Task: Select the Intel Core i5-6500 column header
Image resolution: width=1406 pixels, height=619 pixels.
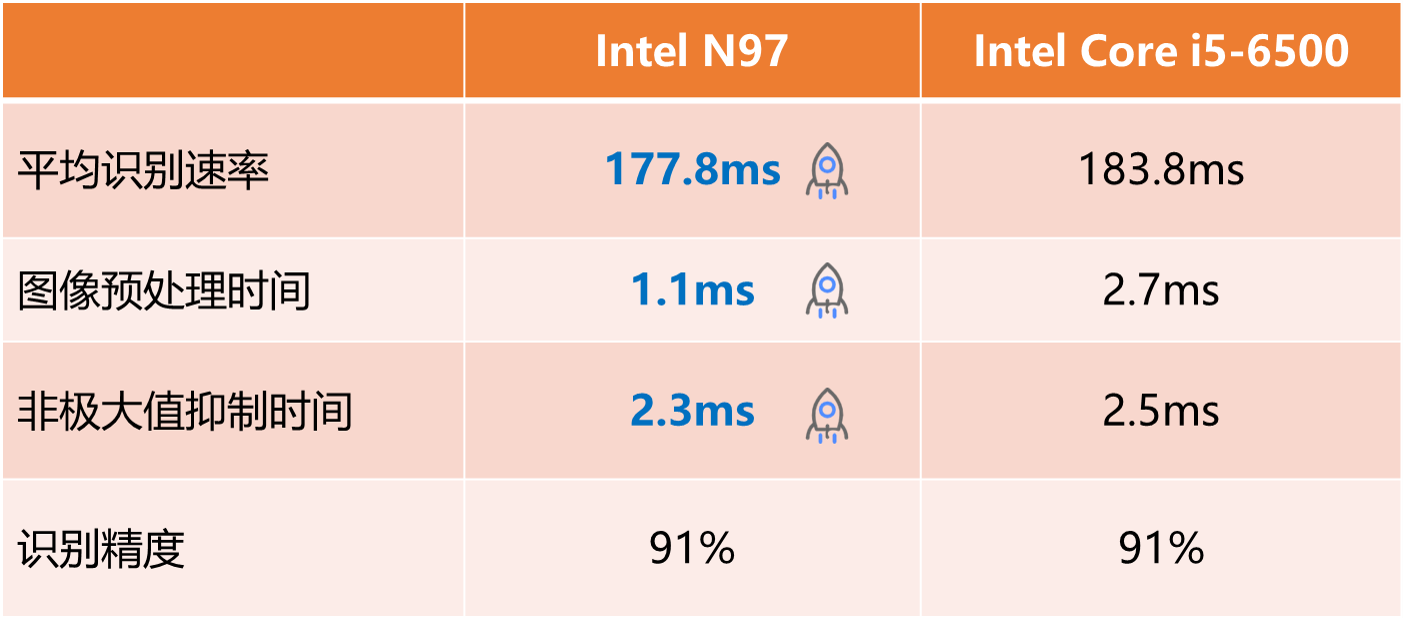Action: (x=1161, y=51)
